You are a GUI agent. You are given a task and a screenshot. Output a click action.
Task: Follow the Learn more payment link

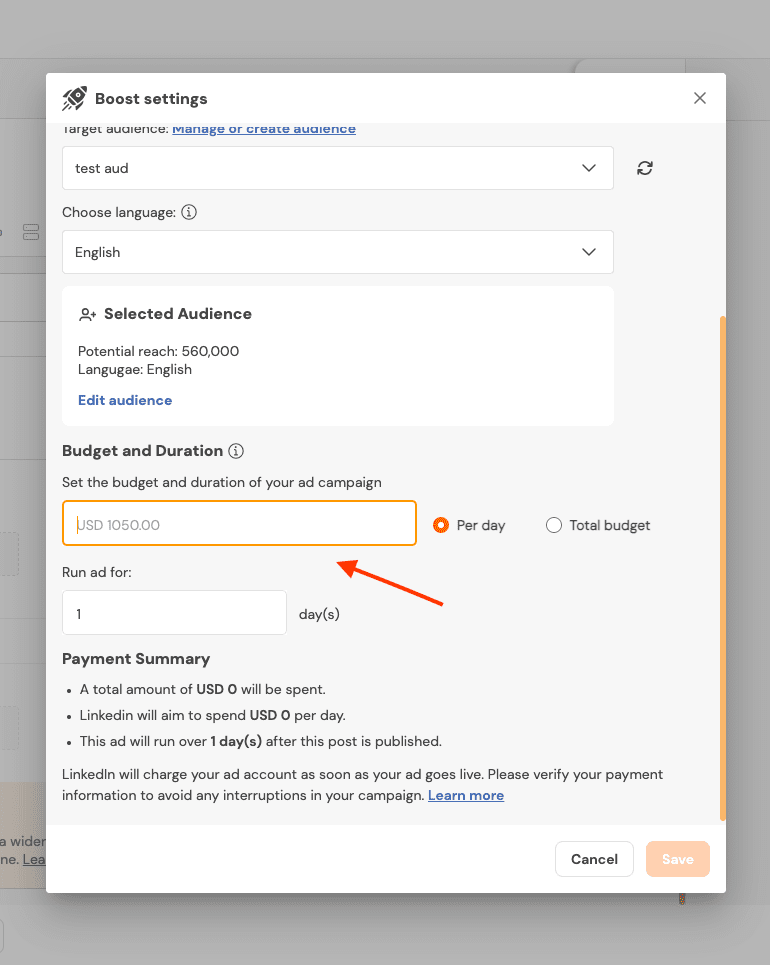(466, 795)
